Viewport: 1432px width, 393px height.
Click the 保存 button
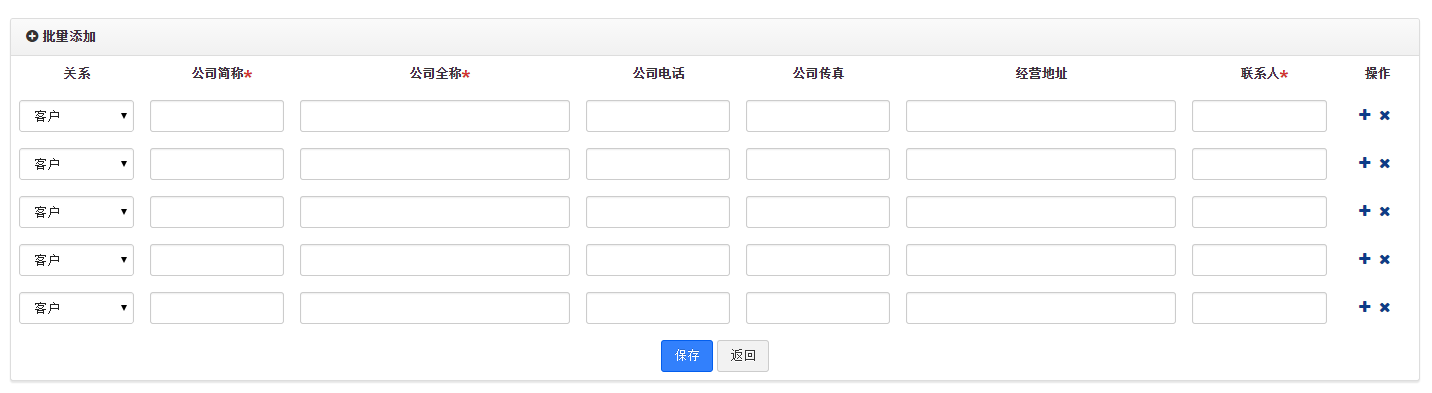[x=687, y=356]
